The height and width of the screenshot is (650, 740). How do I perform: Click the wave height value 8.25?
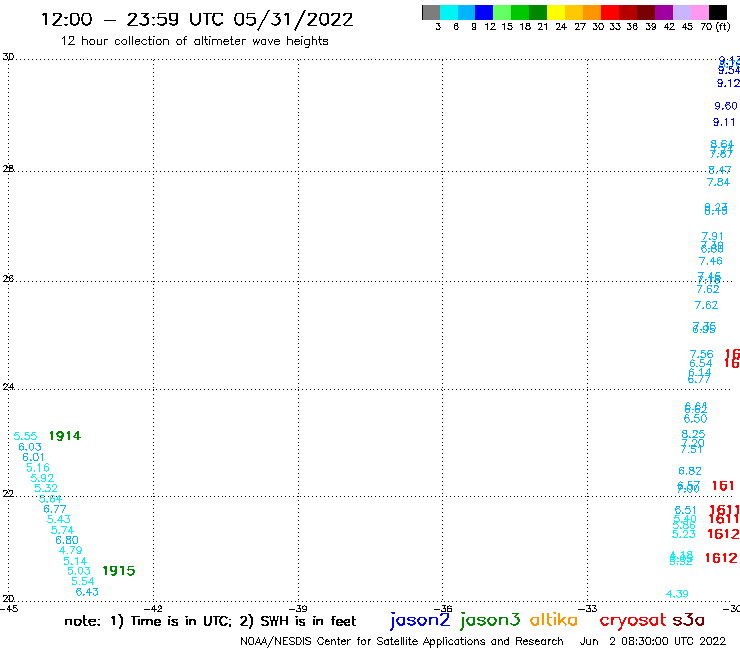[693, 434]
